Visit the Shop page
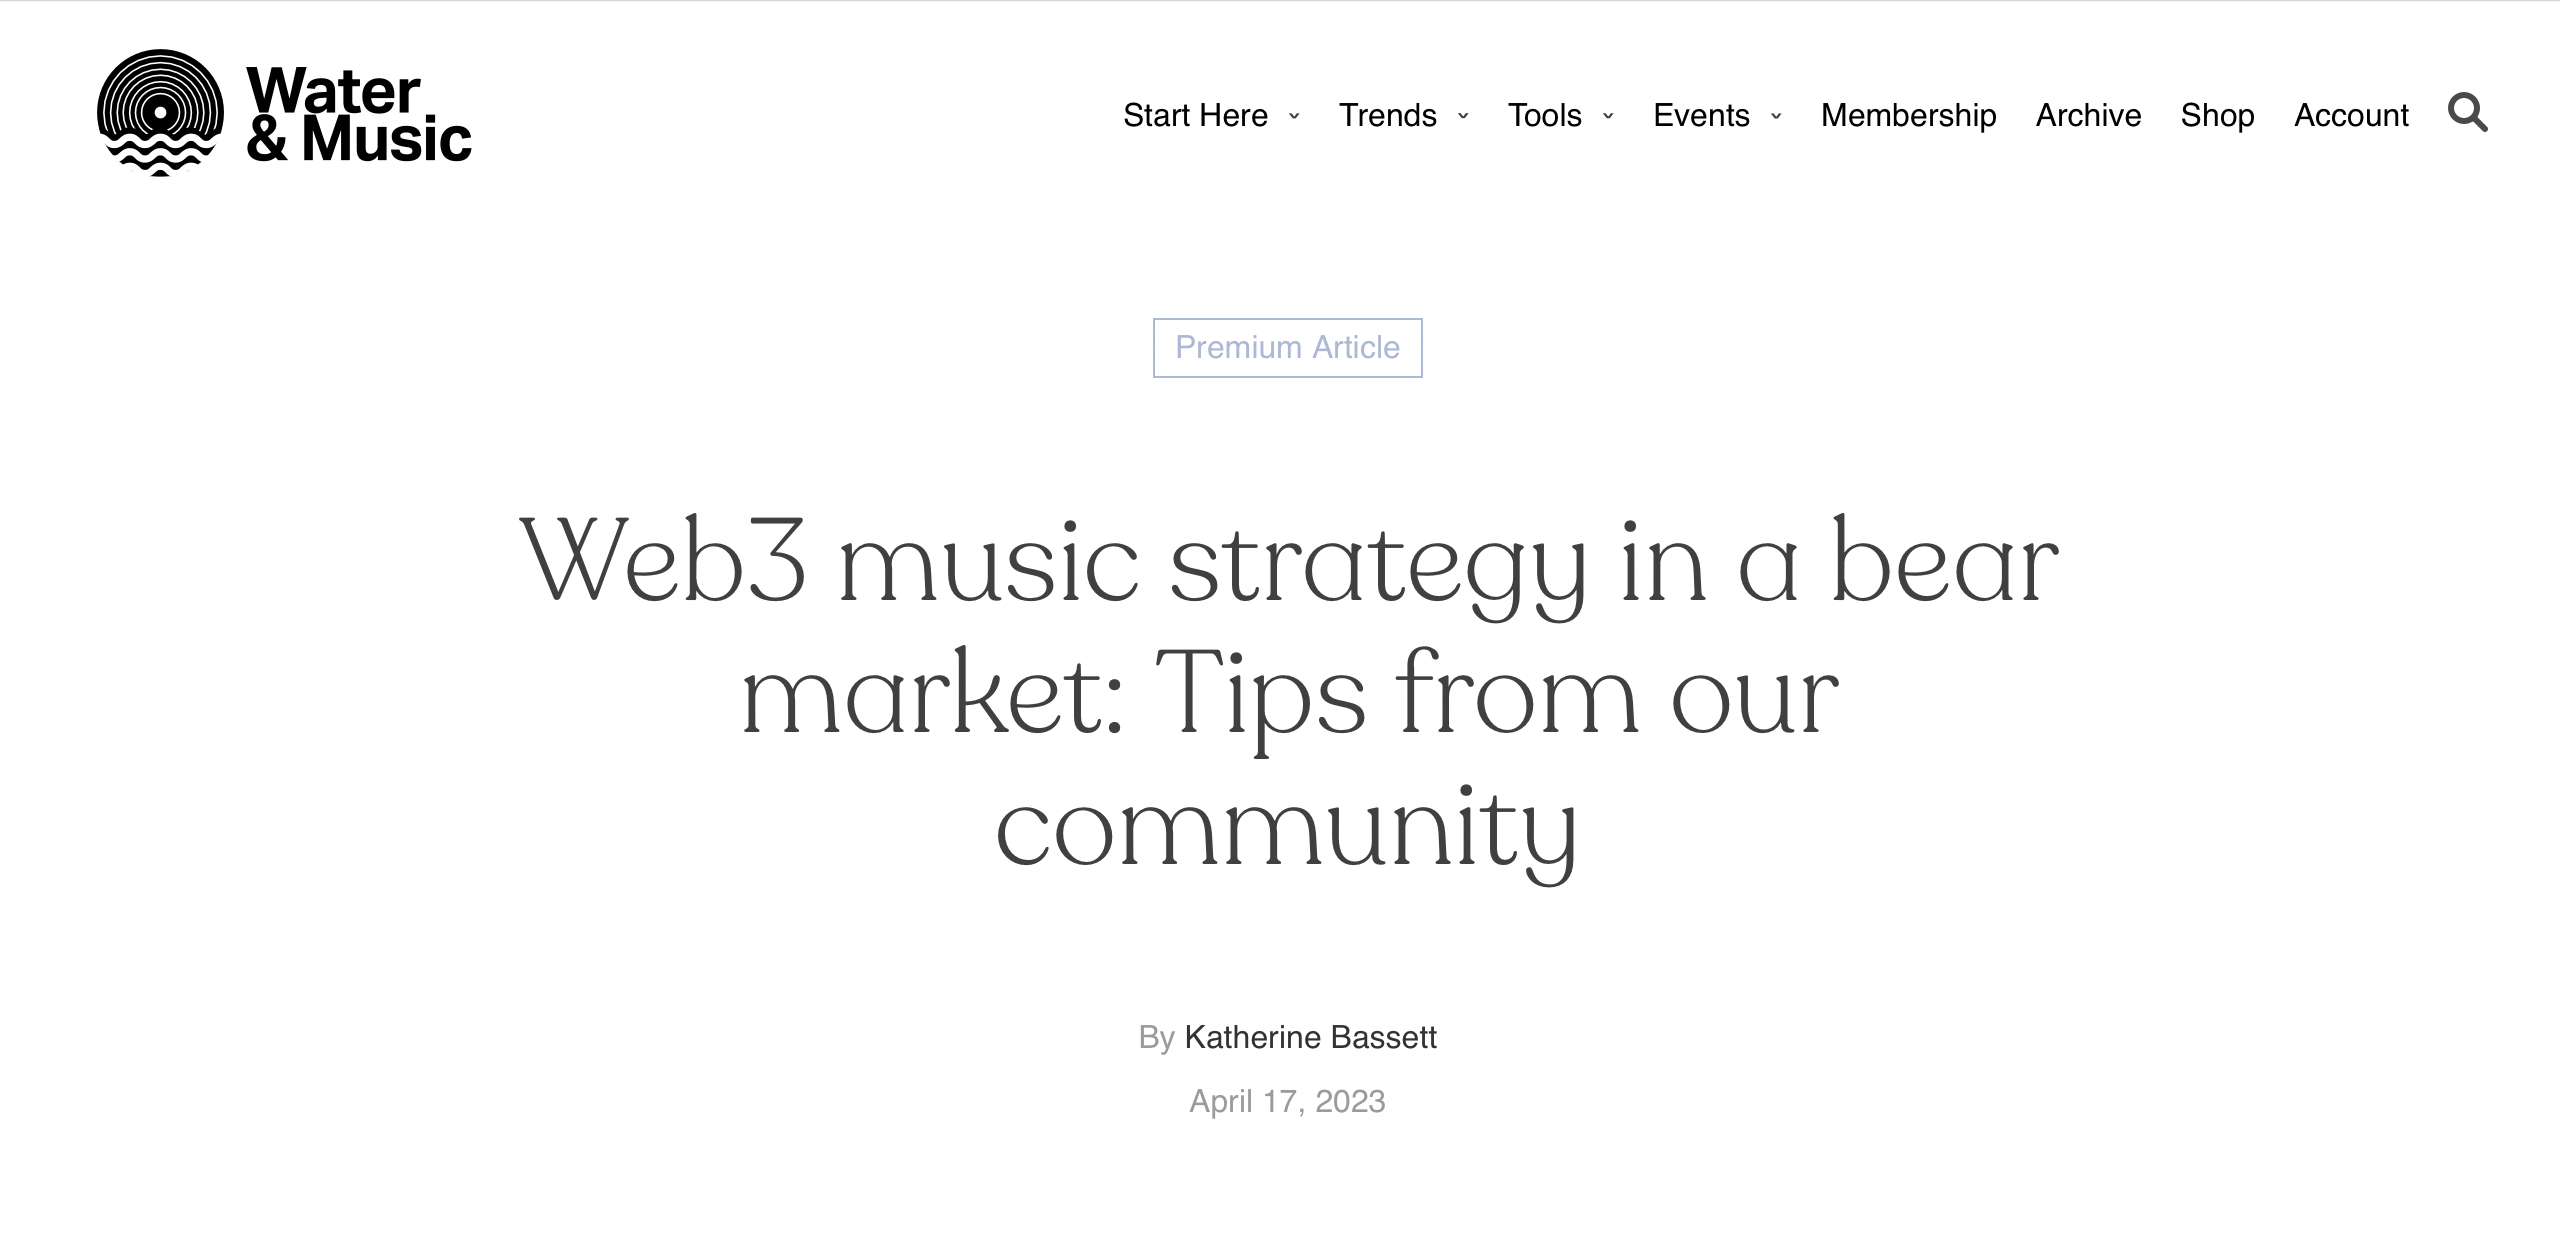This screenshot has width=2560, height=1250. coord(2217,115)
